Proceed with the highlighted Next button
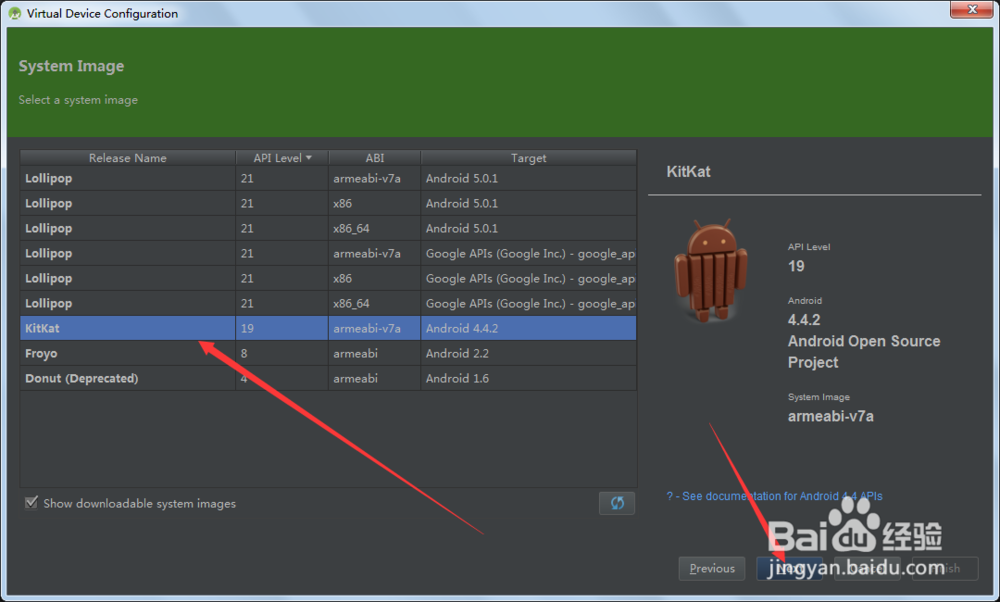 point(789,568)
